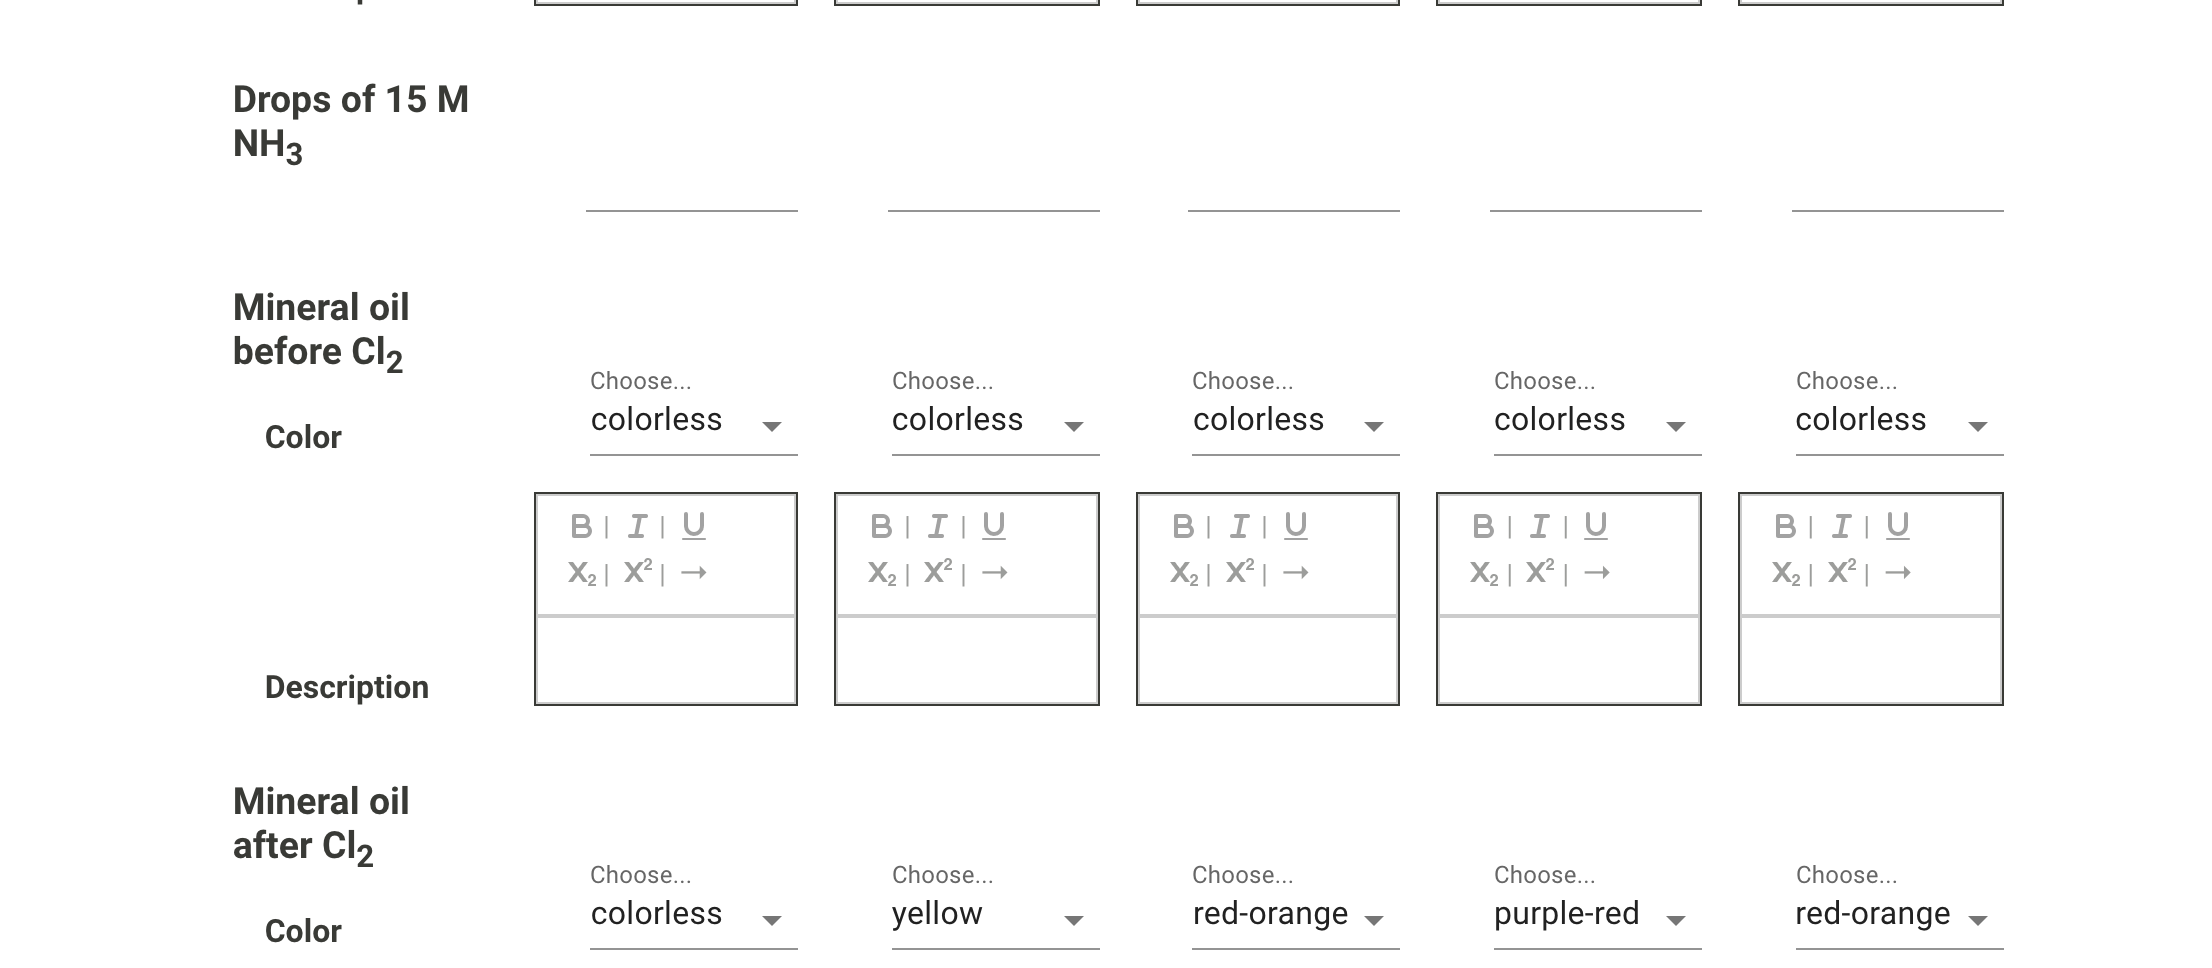Screen dimensions: 2212x968
Task: Click the first NH3 drops input line
Action: pyautogui.click(x=693, y=211)
